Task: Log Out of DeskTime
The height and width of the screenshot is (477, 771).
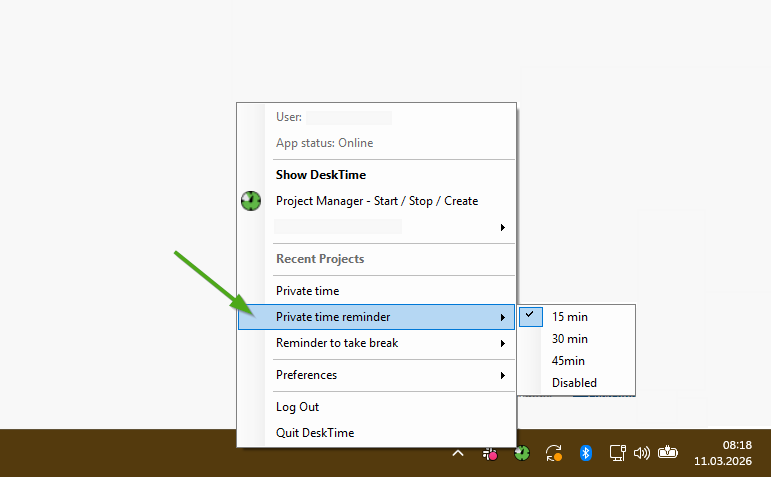Action: click(x=298, y=407)
